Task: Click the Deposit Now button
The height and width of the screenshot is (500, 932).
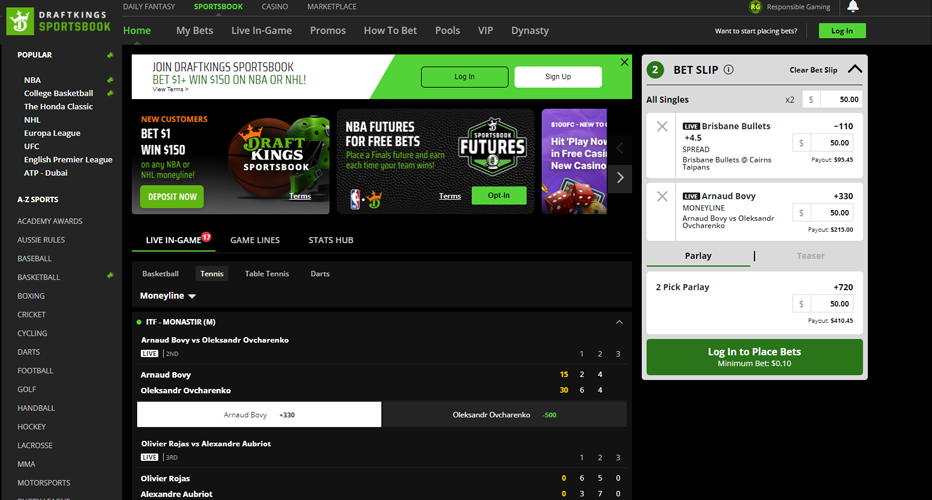Action: [x=172, y=197]
